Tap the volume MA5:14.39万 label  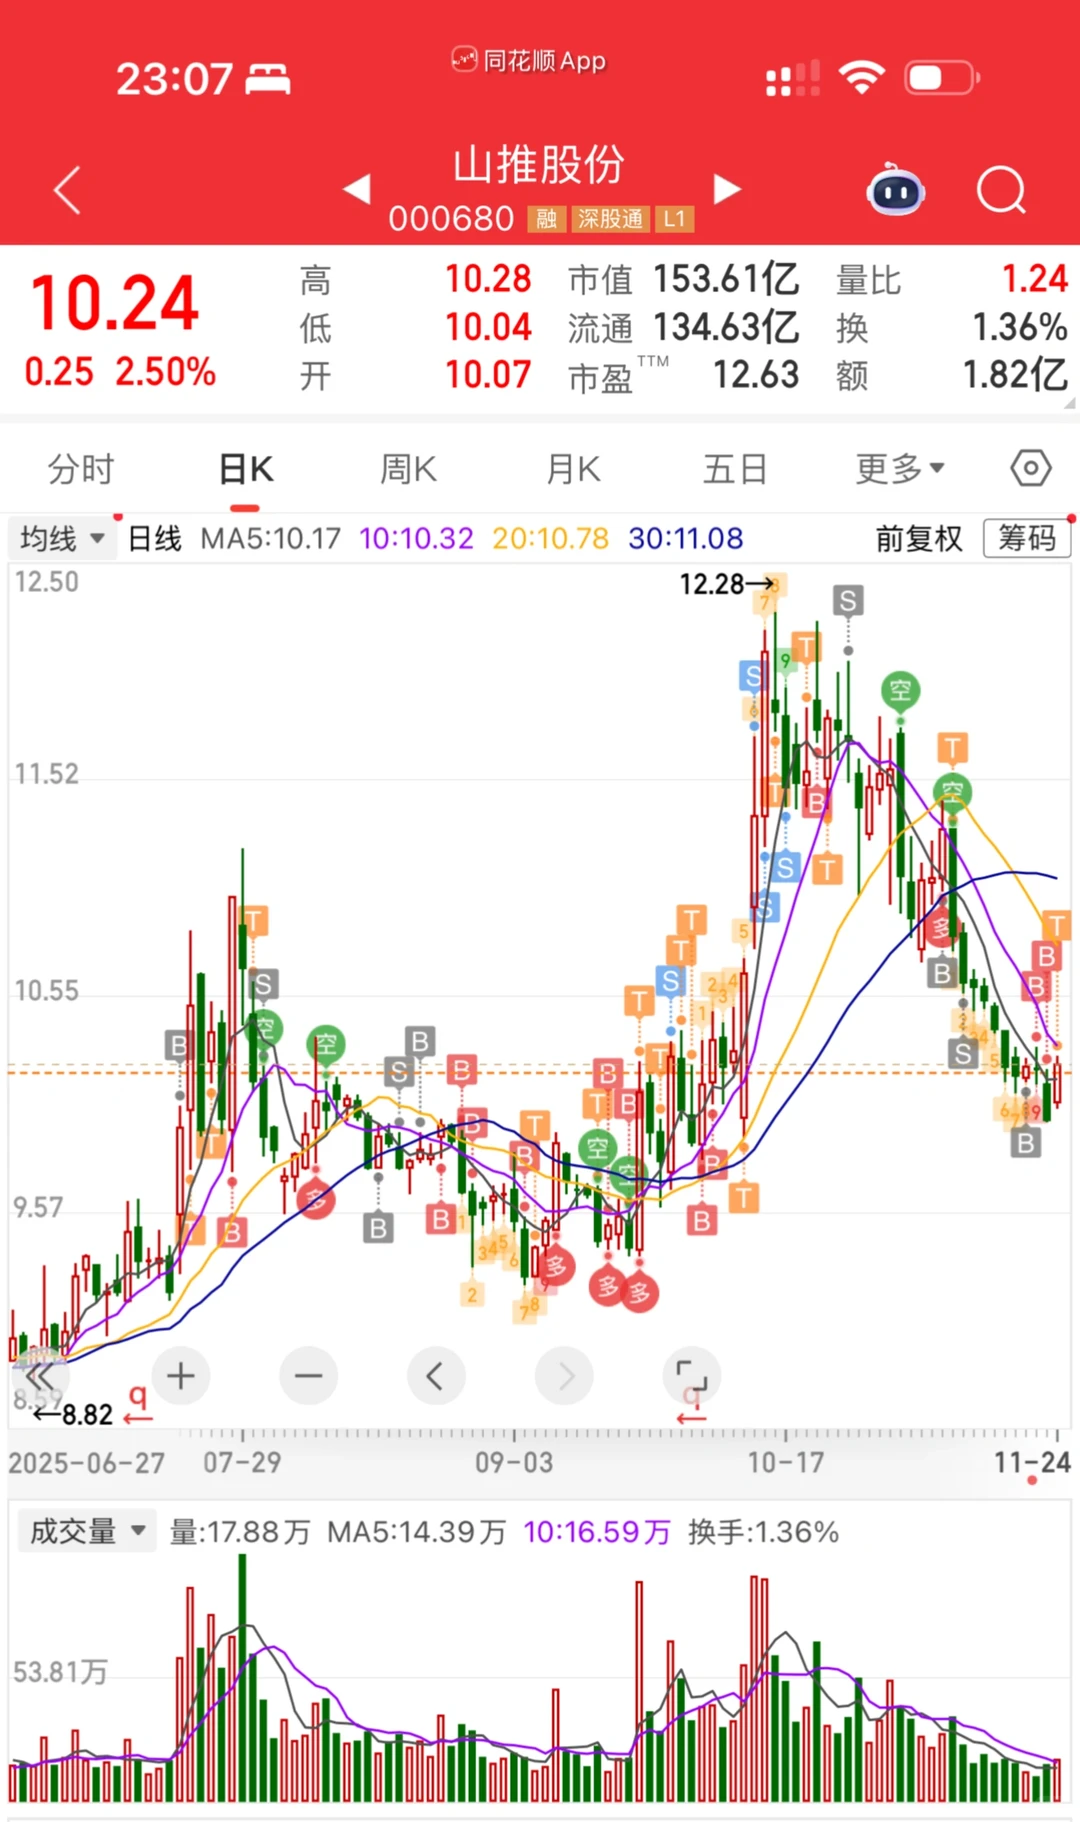[x=416, y=1532]
